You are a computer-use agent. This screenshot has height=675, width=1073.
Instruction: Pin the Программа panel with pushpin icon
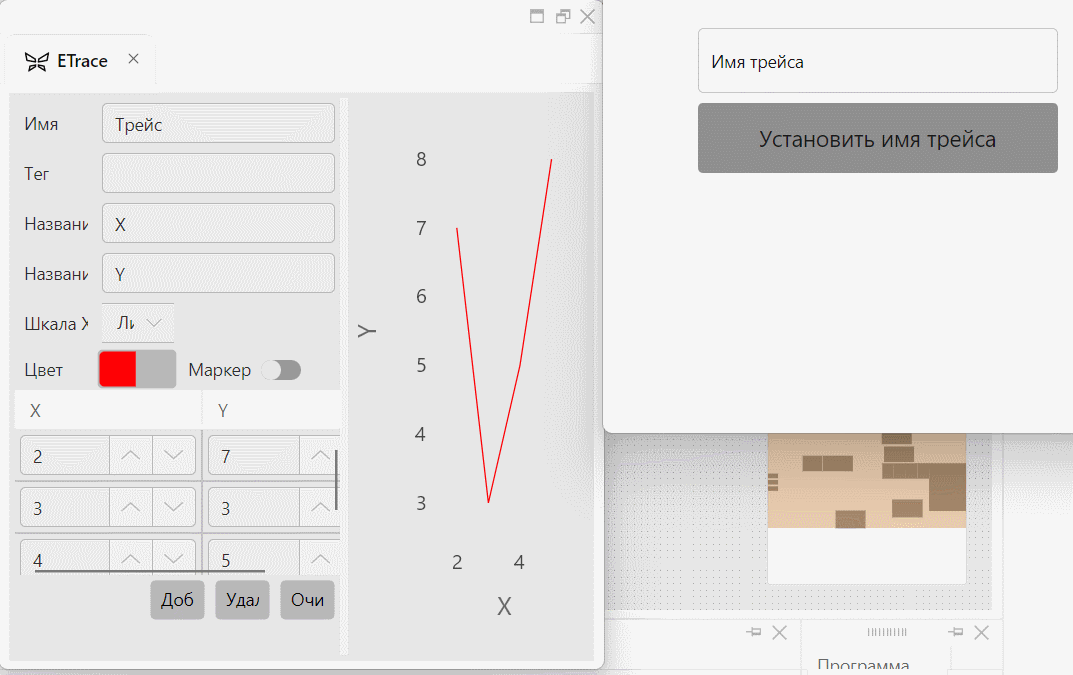click(956, 632)
